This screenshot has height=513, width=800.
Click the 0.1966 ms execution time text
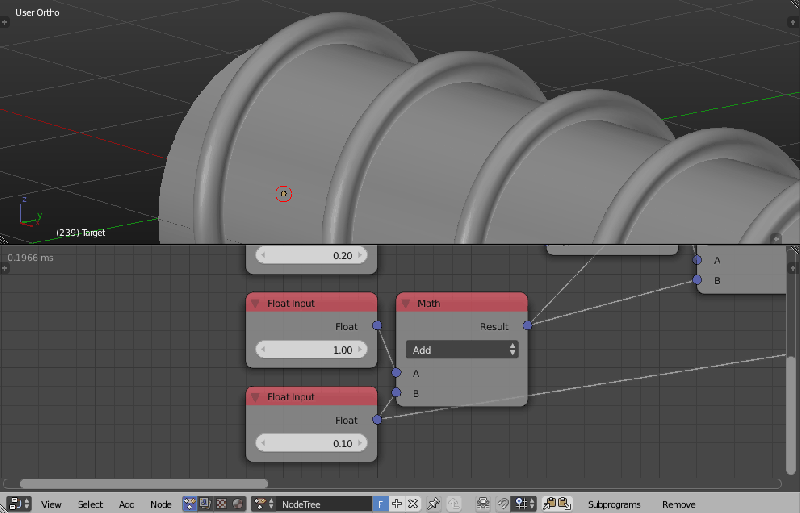tap(31, 258)
